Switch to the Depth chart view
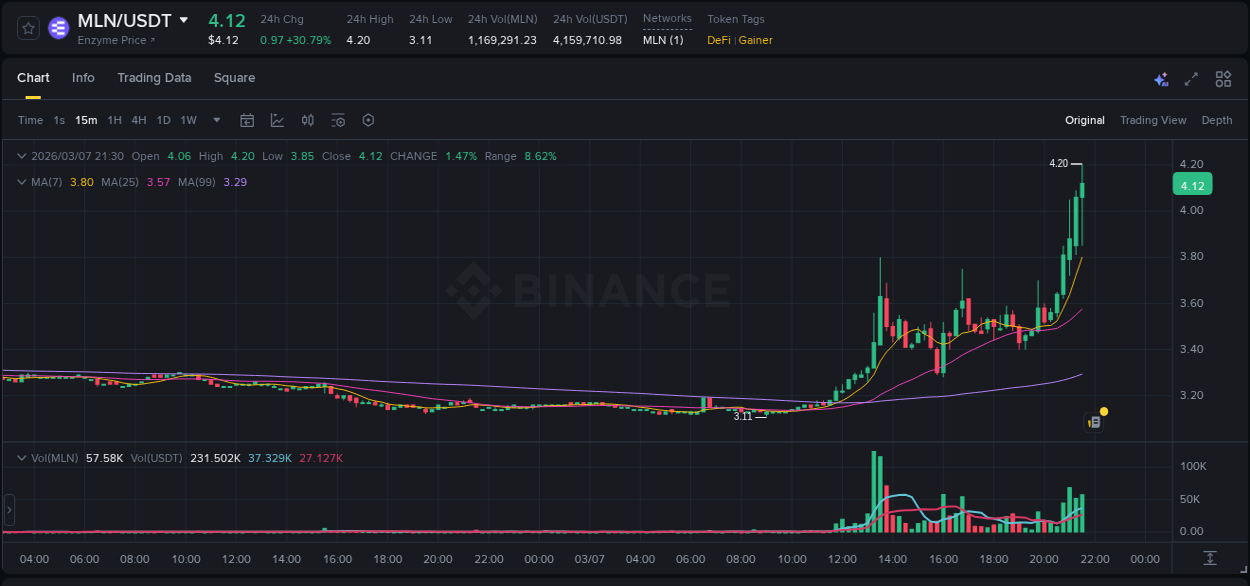Viewport: 1250px width, 586px height. coord(1216,120)
